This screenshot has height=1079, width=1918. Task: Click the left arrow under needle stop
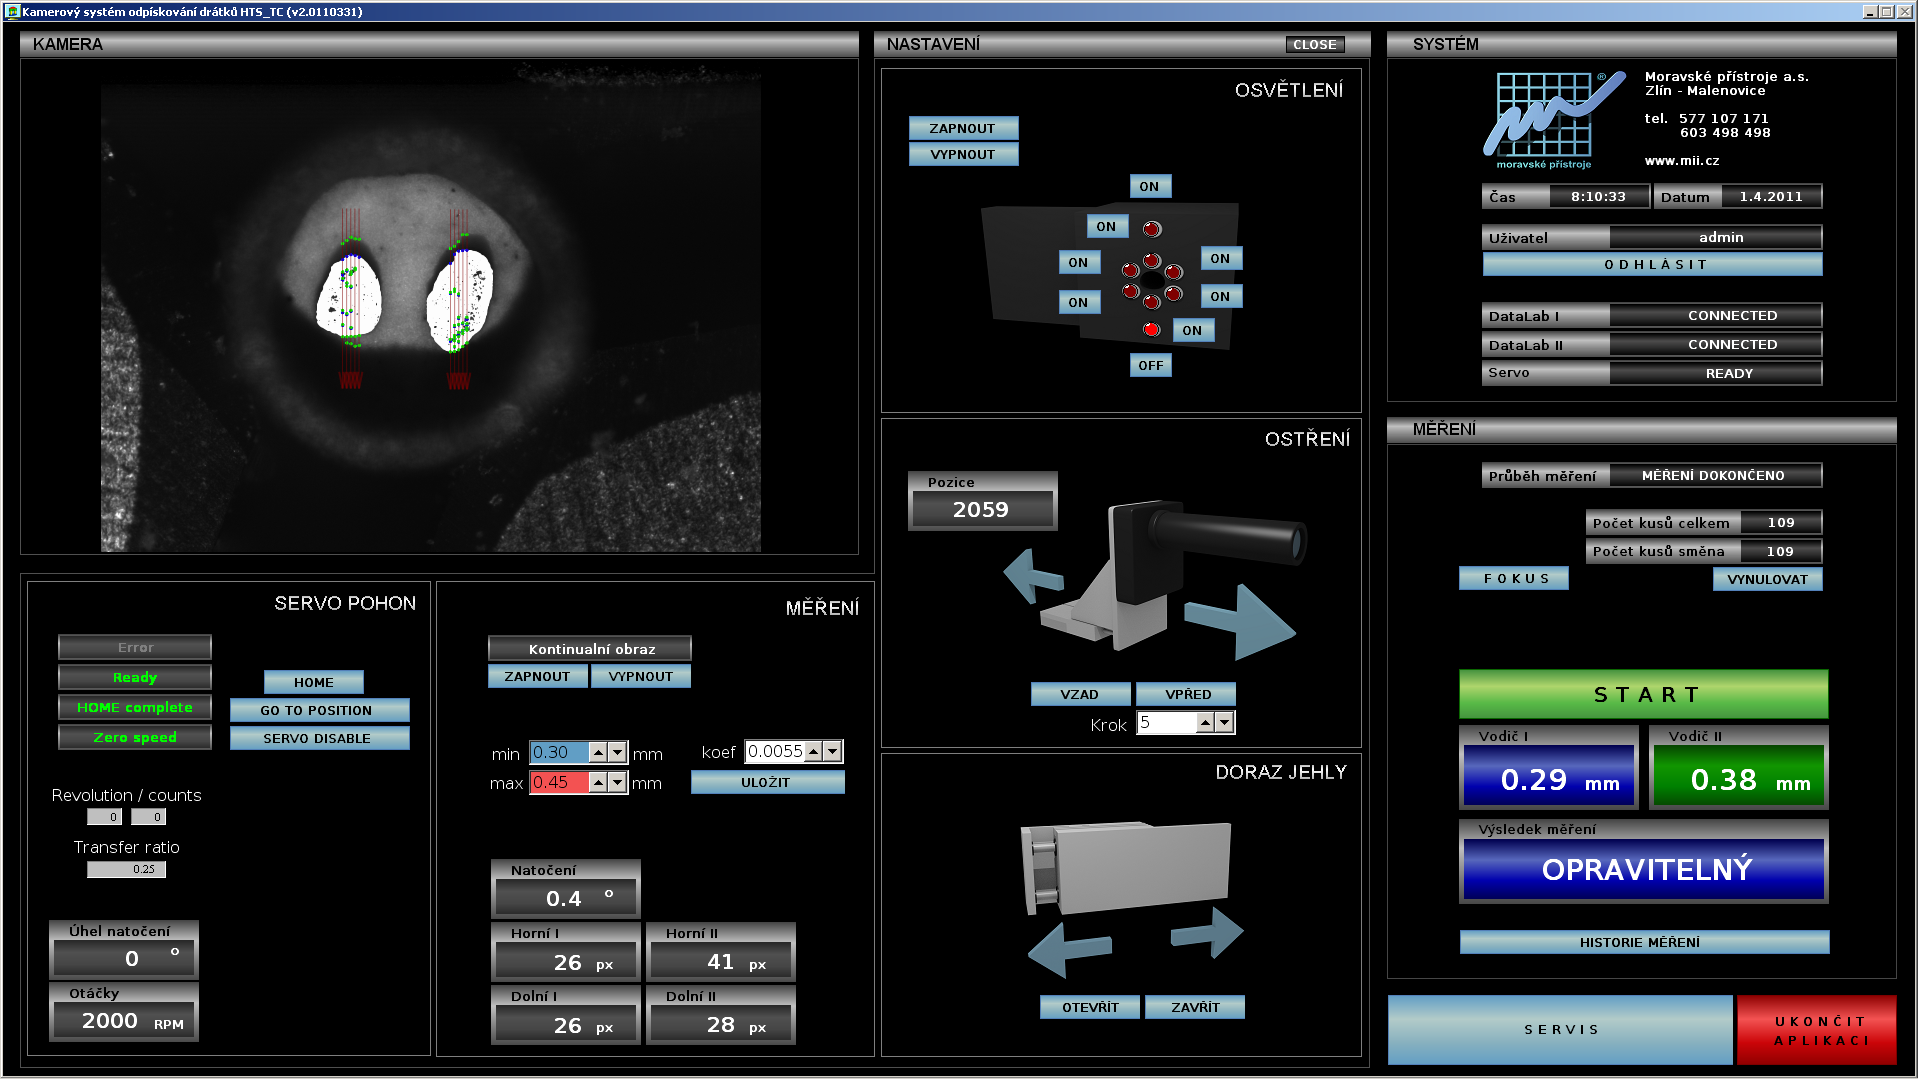(x=1068, y=949)
